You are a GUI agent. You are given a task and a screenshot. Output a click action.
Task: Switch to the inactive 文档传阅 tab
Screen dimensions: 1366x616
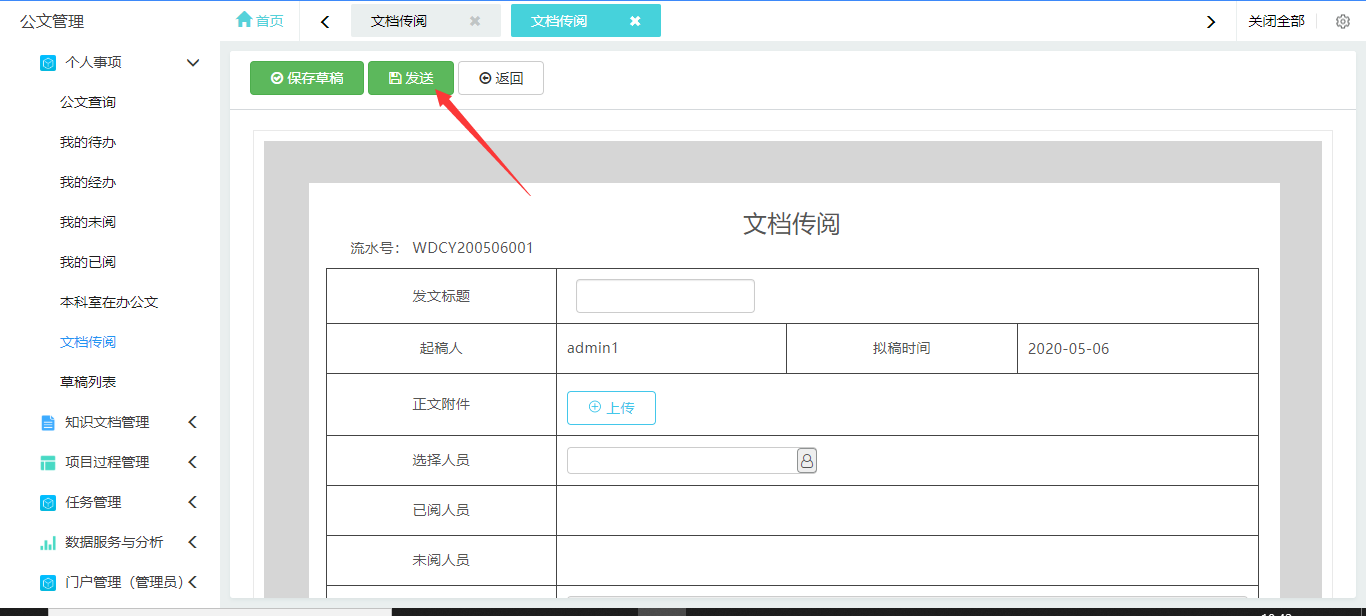tap(399, 21)
